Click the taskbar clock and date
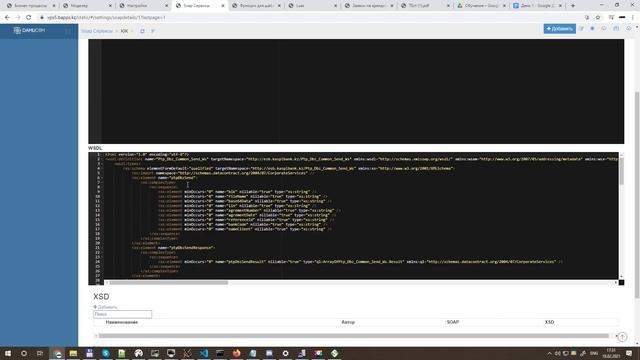Screen dimensions: 640x360 tap(611, 353)
